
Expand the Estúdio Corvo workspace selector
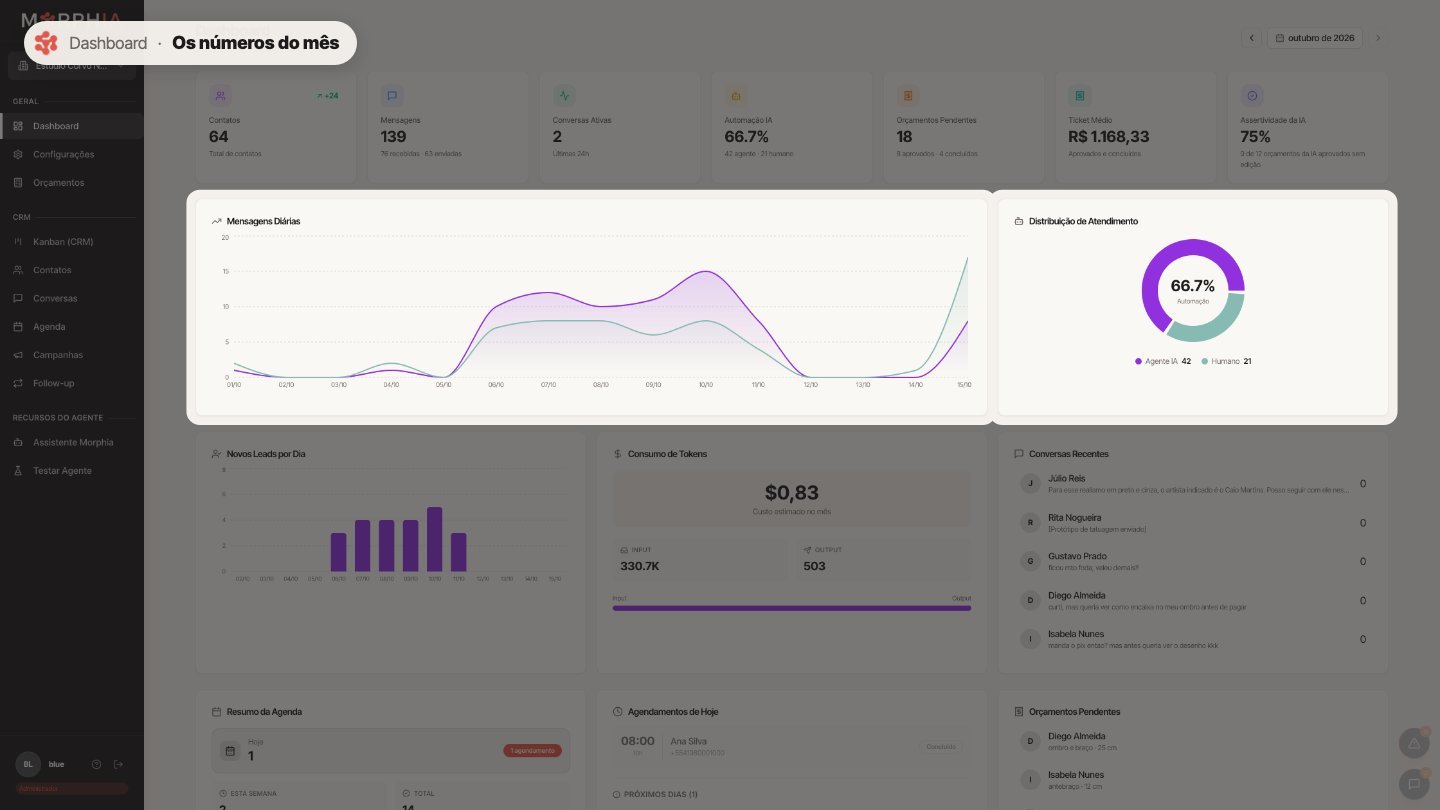(x=72, y=66)
